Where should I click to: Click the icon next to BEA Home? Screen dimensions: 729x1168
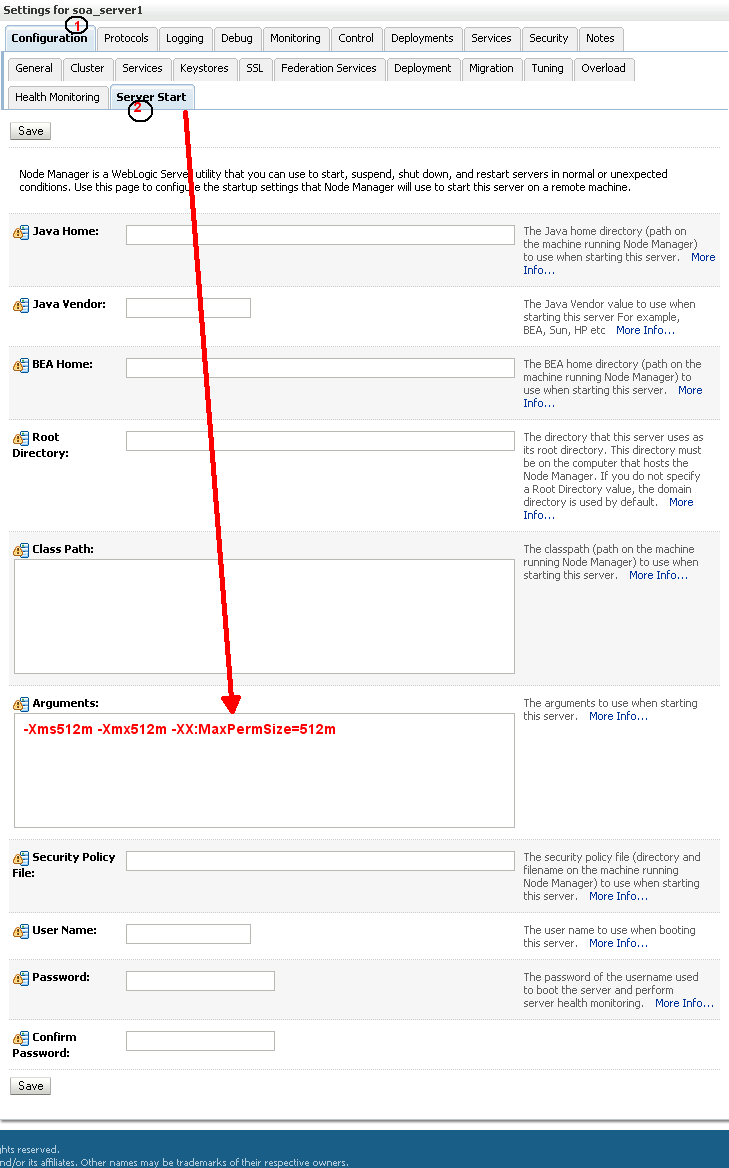(x=21, y=365)
